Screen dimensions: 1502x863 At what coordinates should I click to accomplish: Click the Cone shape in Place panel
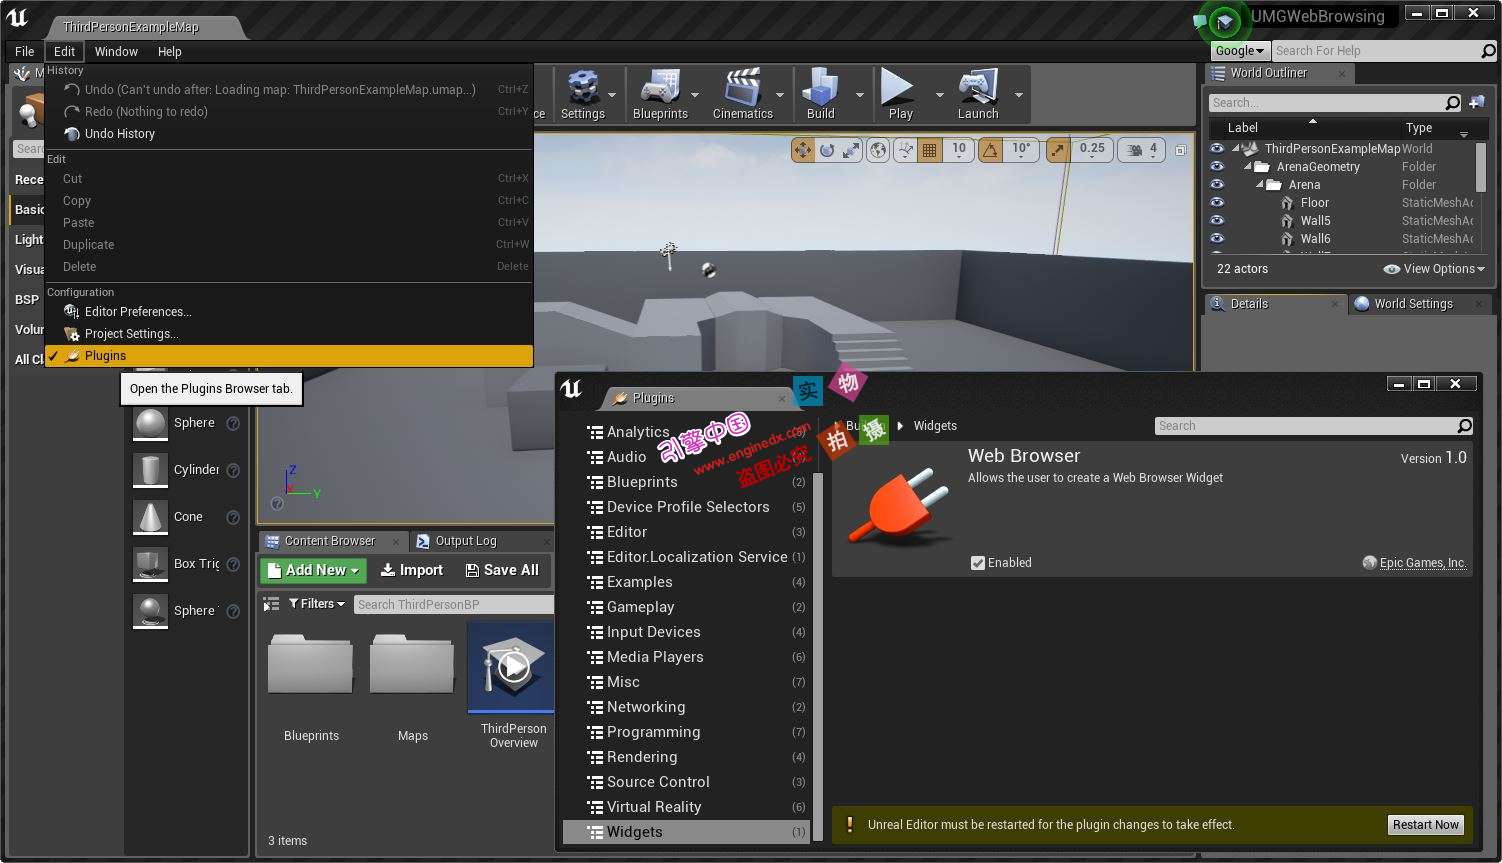click(175, 517)
